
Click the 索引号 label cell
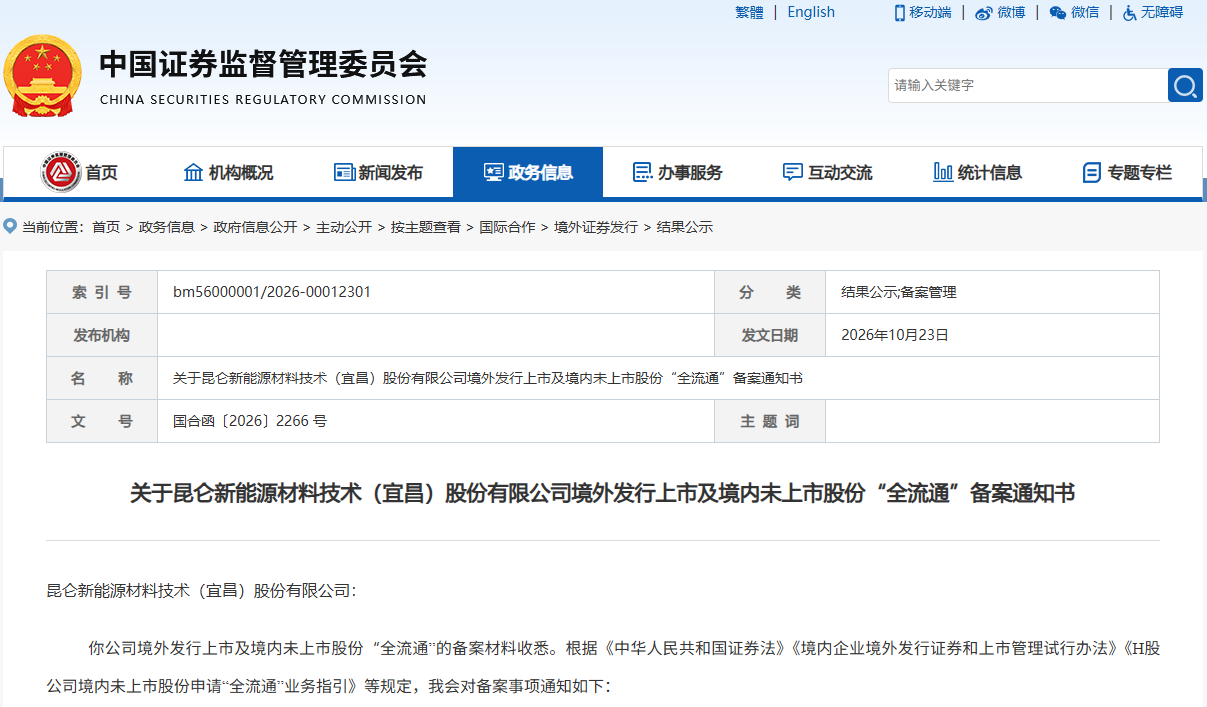tap(102, 292)
